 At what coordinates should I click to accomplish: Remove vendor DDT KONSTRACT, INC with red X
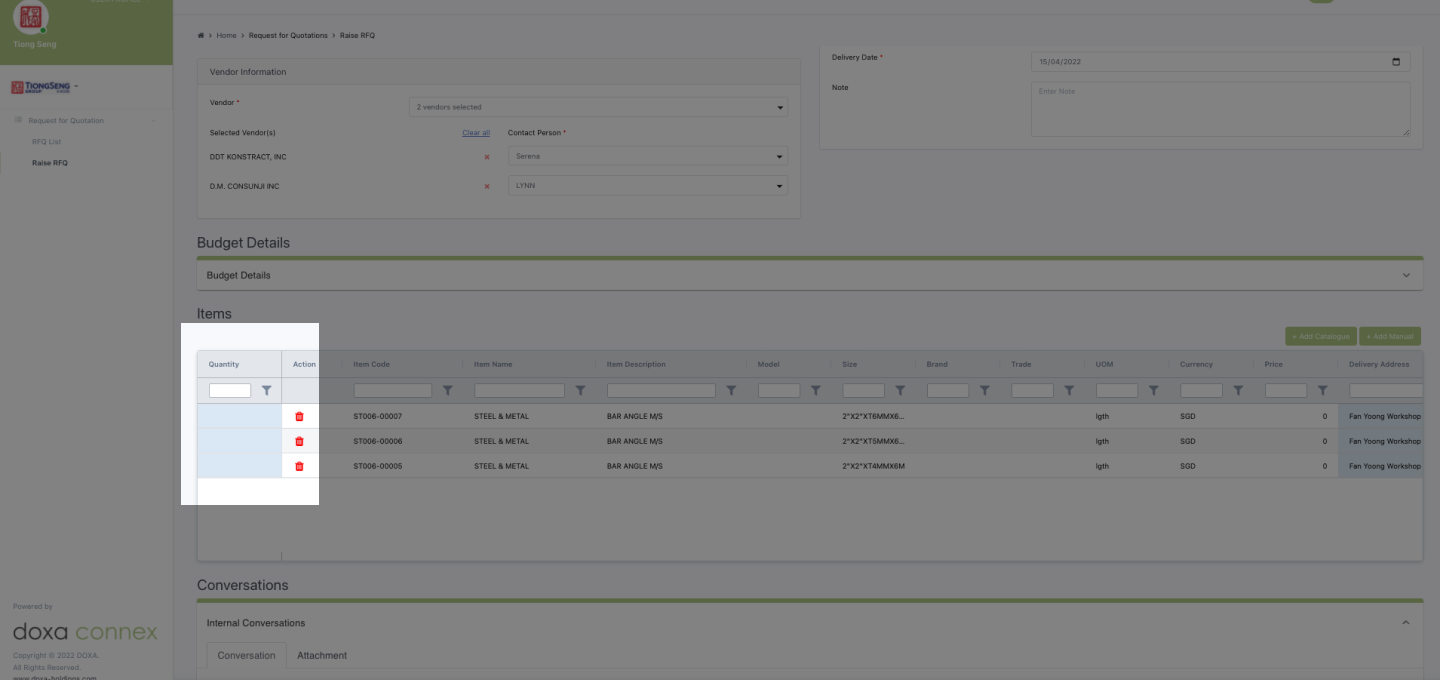click(x=487, y=157)
